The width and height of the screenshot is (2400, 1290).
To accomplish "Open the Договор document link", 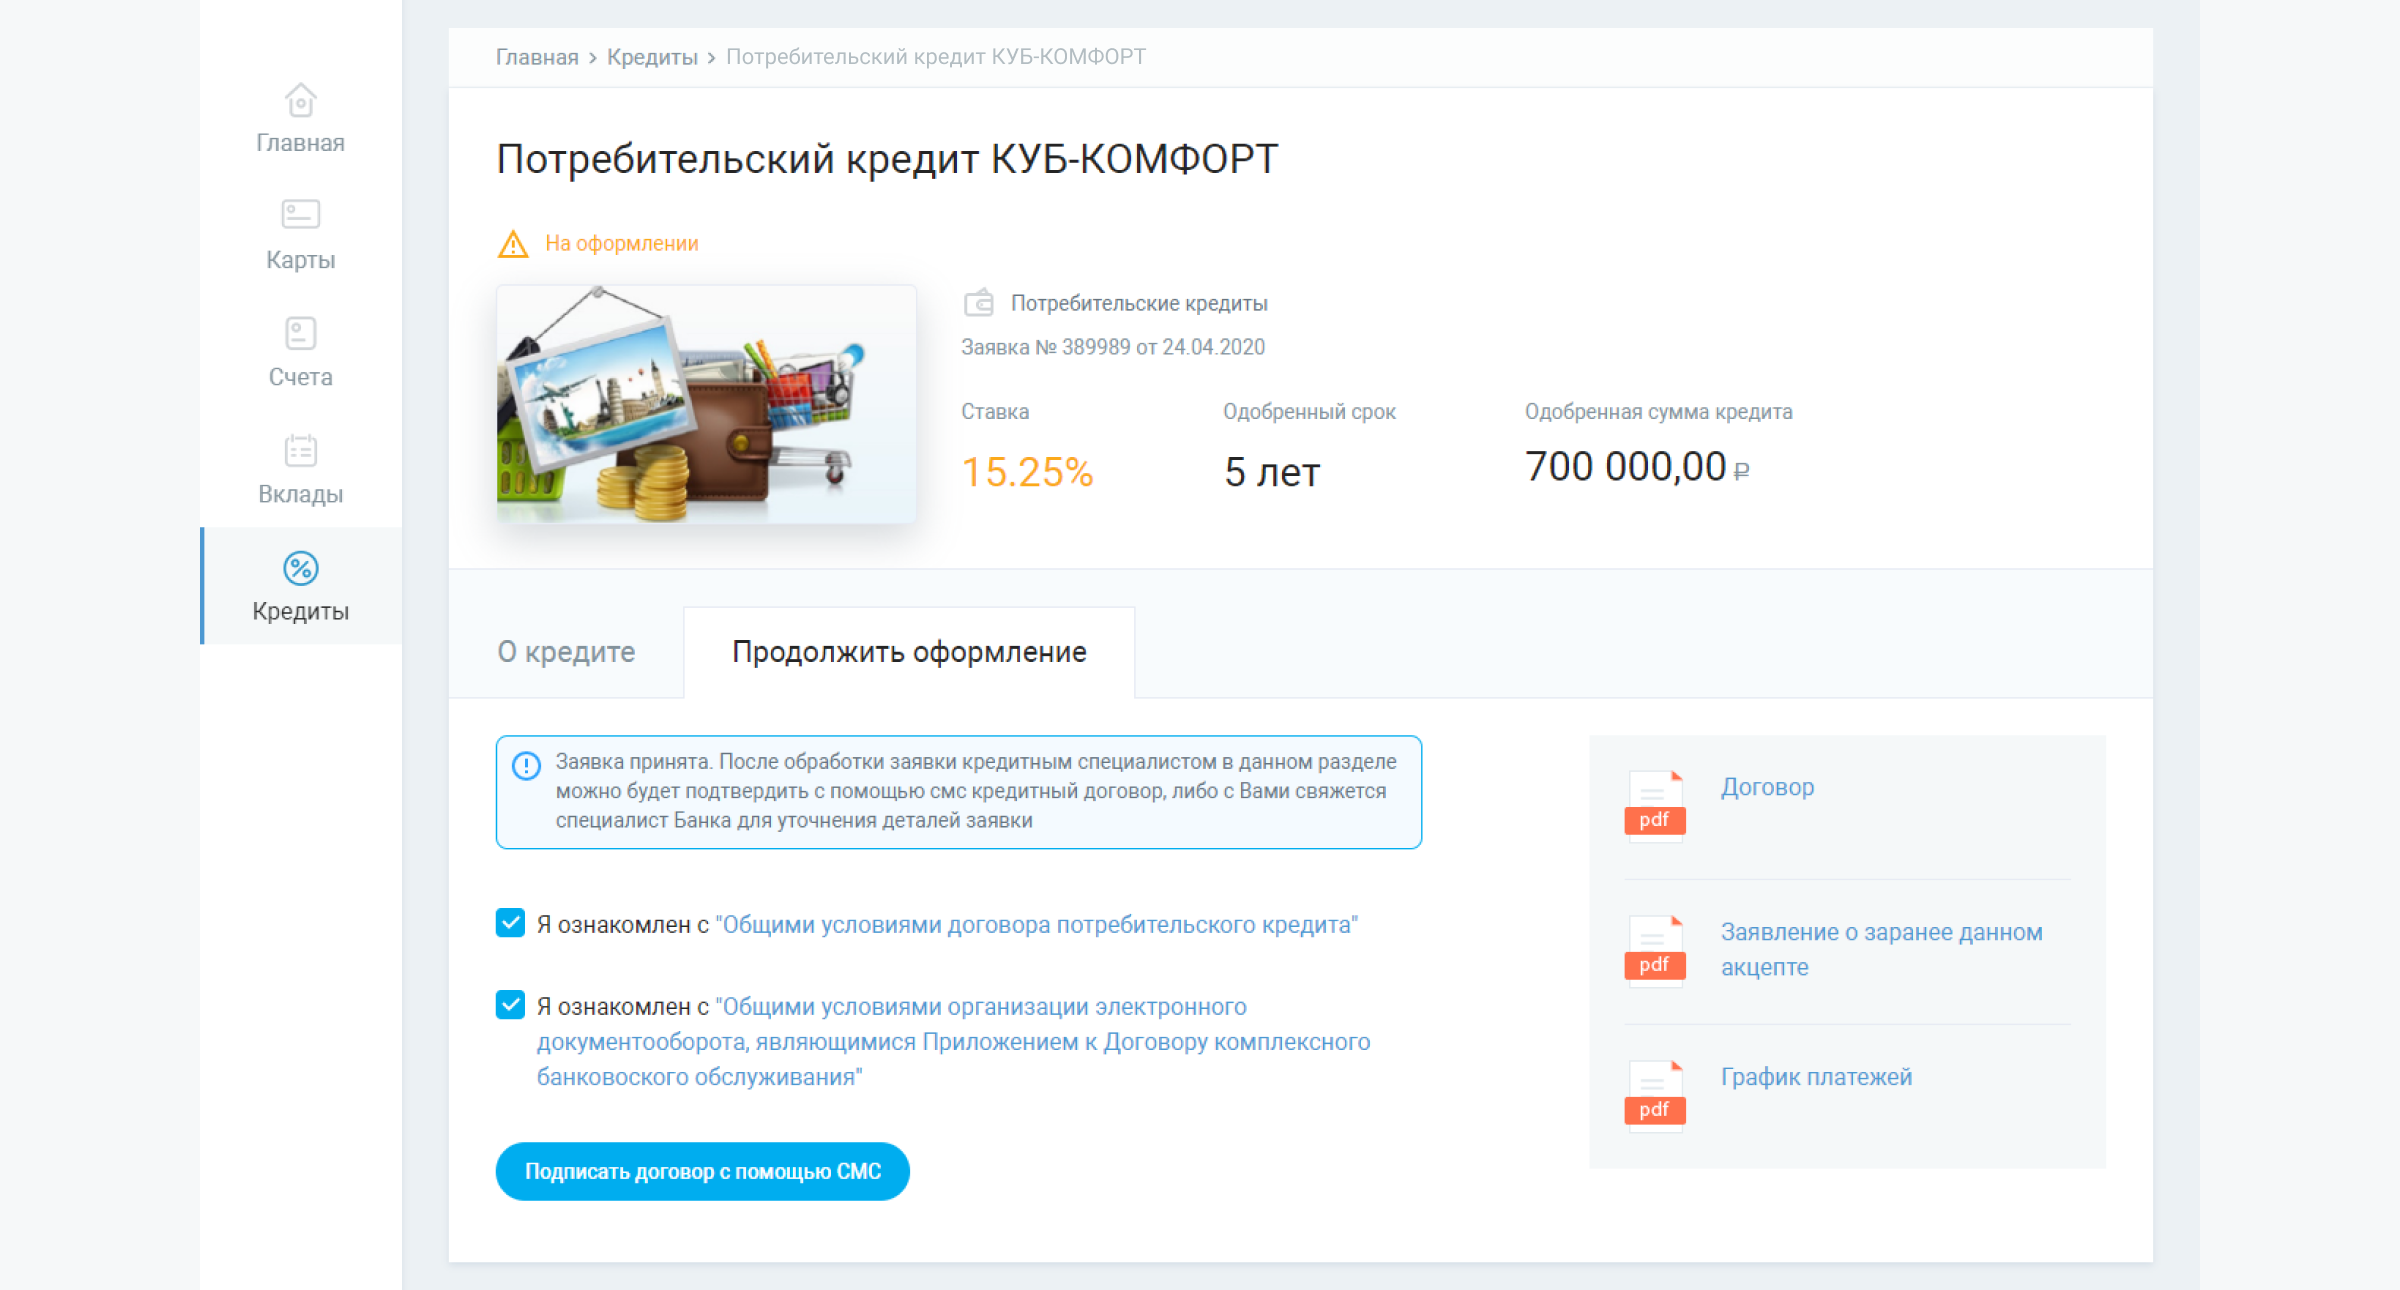I will point(1767,787).
